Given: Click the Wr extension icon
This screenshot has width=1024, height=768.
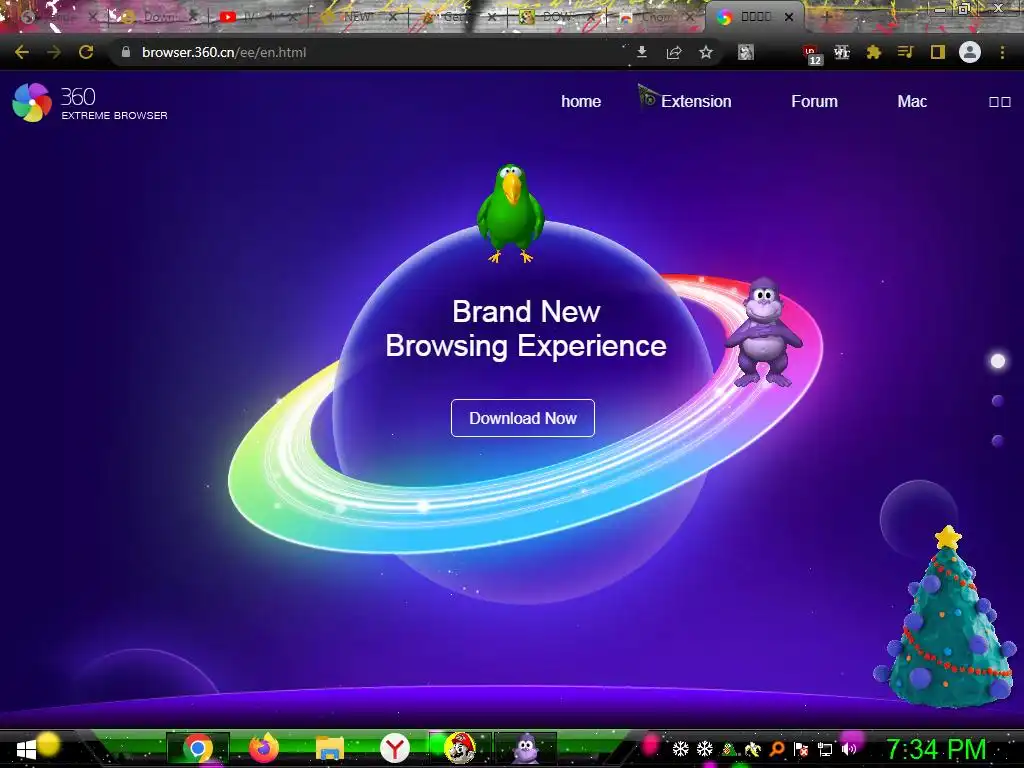Looking at the screenshot, I should (842, 52).
